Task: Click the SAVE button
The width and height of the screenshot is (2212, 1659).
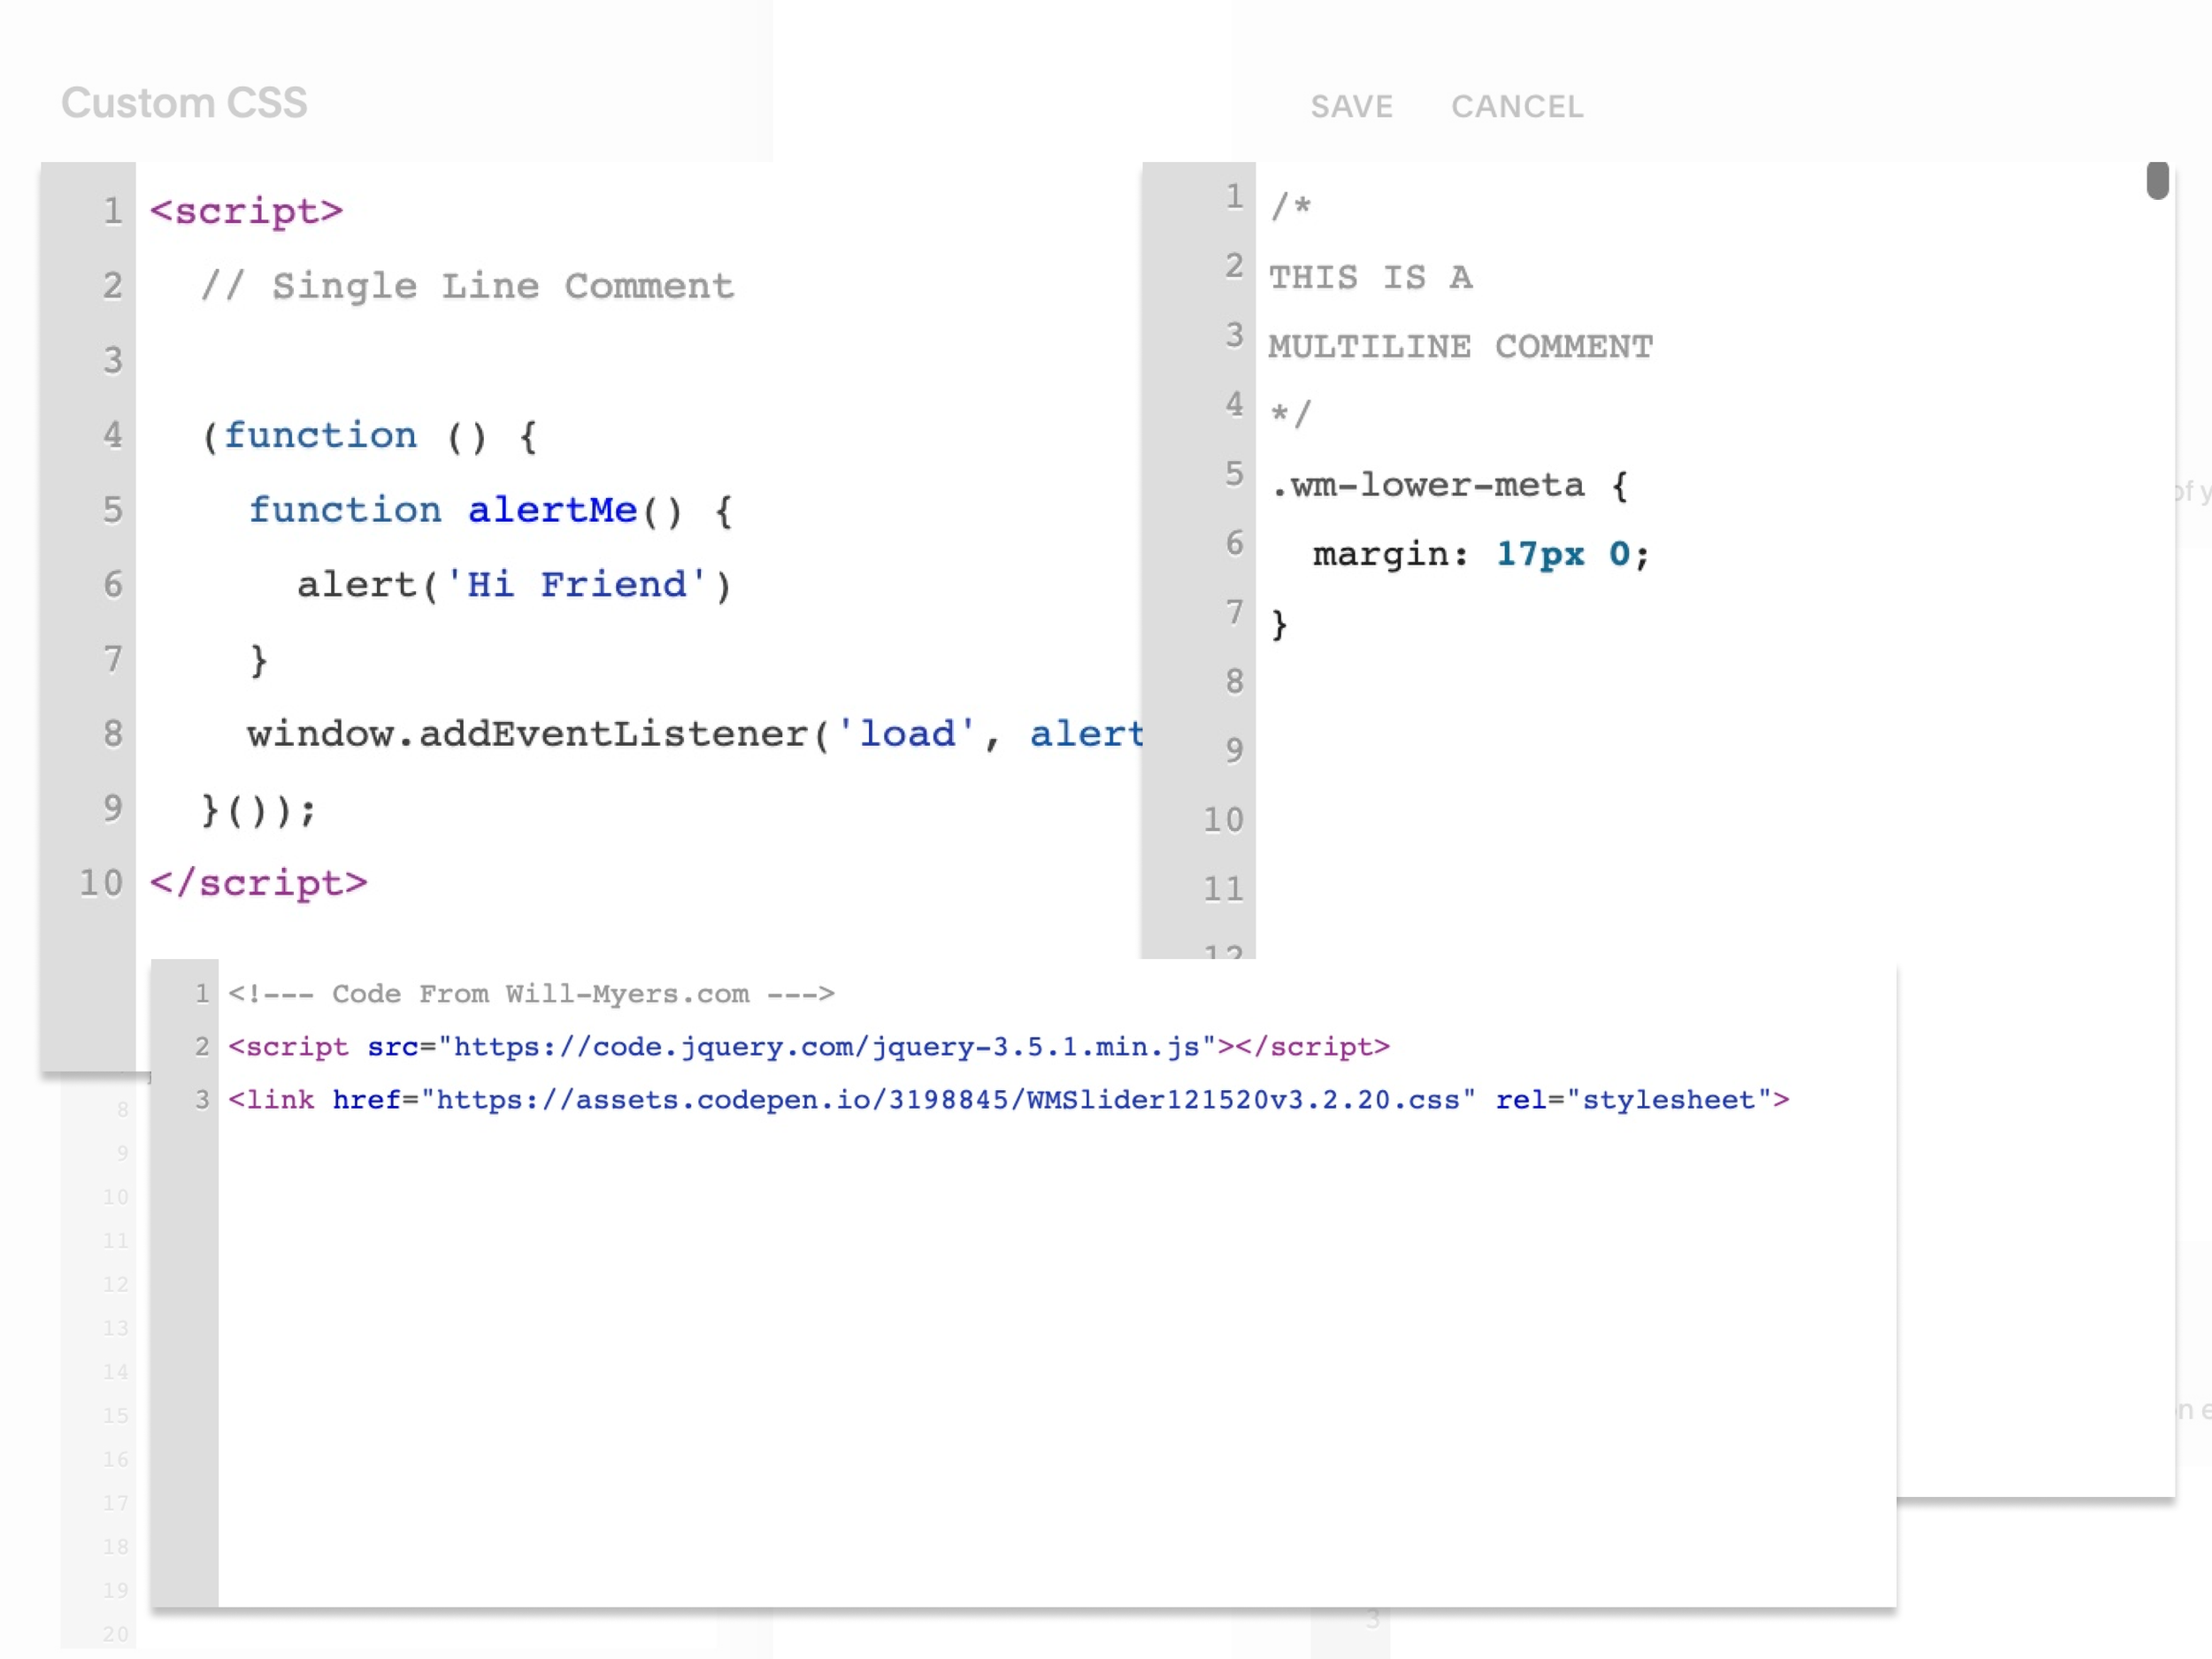Action: [1352, 106]
